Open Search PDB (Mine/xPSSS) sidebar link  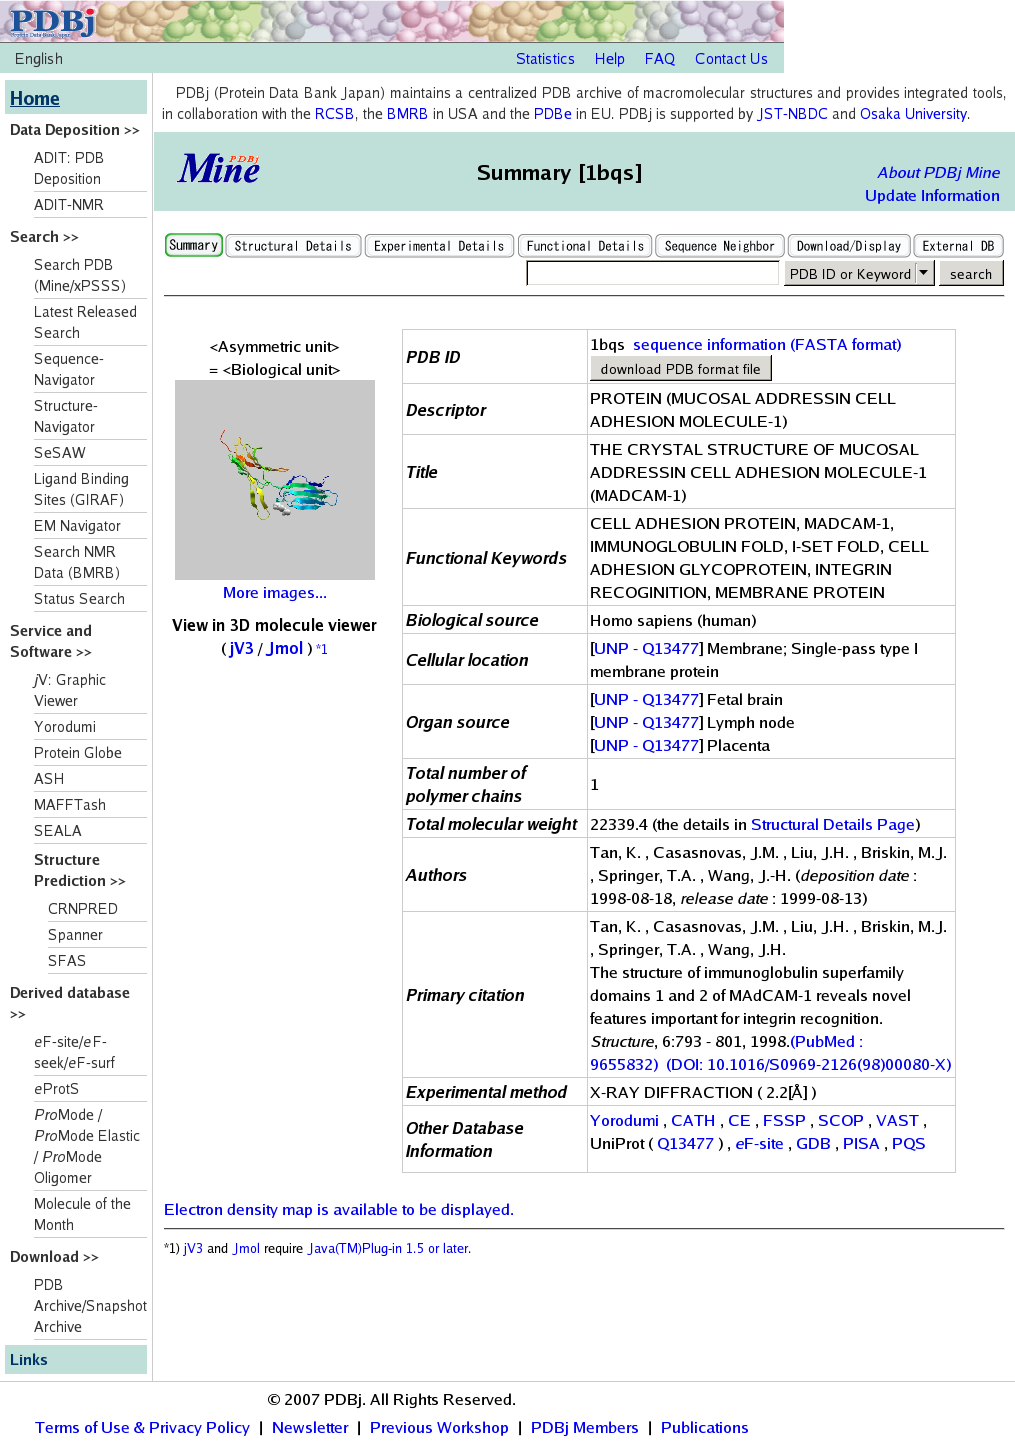(x=80, y=275)
